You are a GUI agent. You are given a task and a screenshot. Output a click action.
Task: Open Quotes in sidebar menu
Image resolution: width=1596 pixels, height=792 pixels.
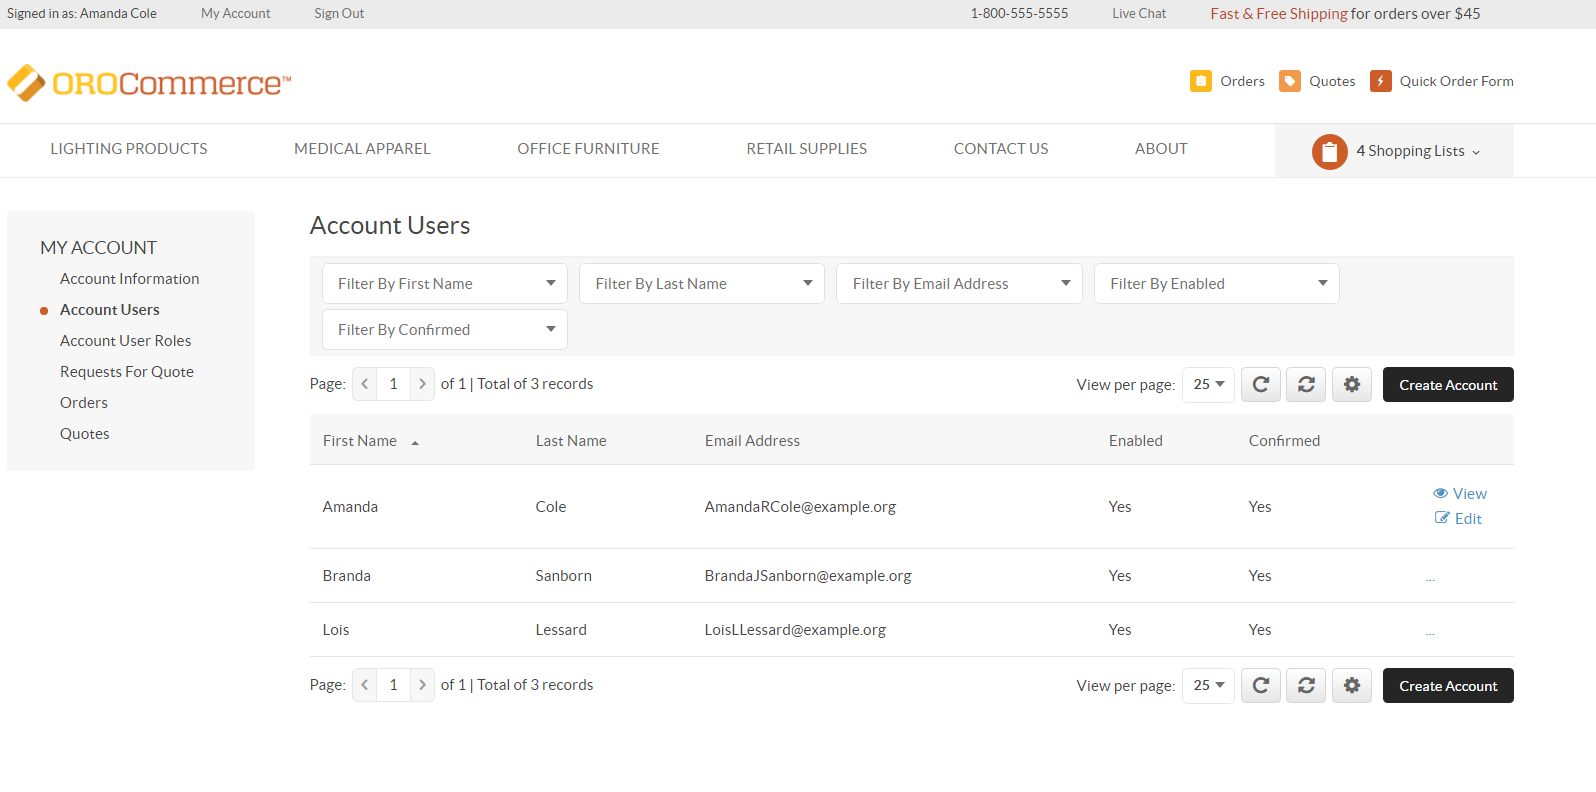85,434
